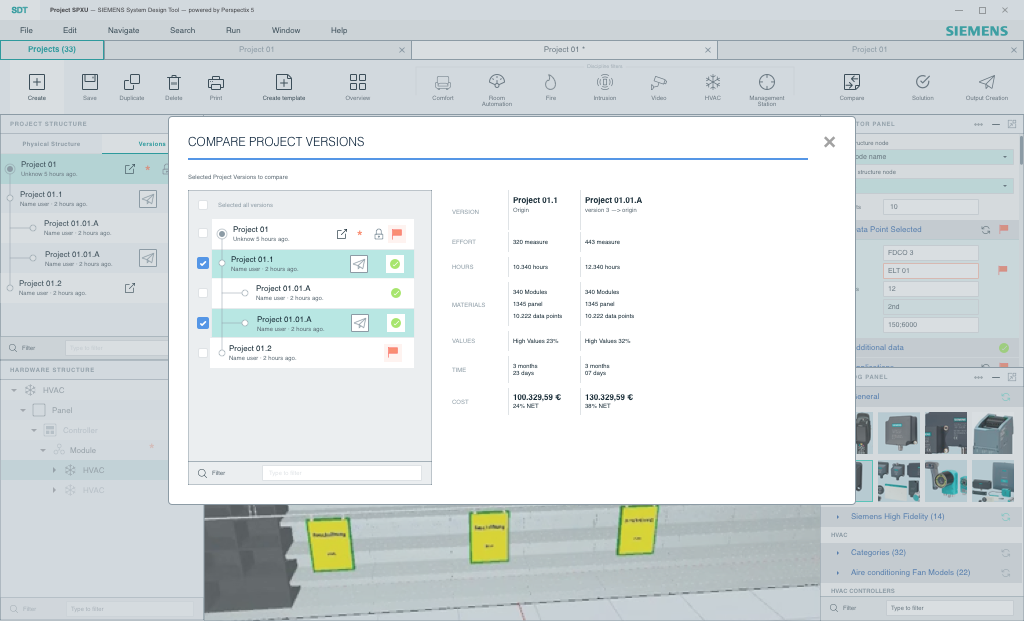Image resolution: width=1024 pixels, height=621 pixels.
Task: Uncheck the dialog Project 01.1 checkbox
Action: point(203,263)
